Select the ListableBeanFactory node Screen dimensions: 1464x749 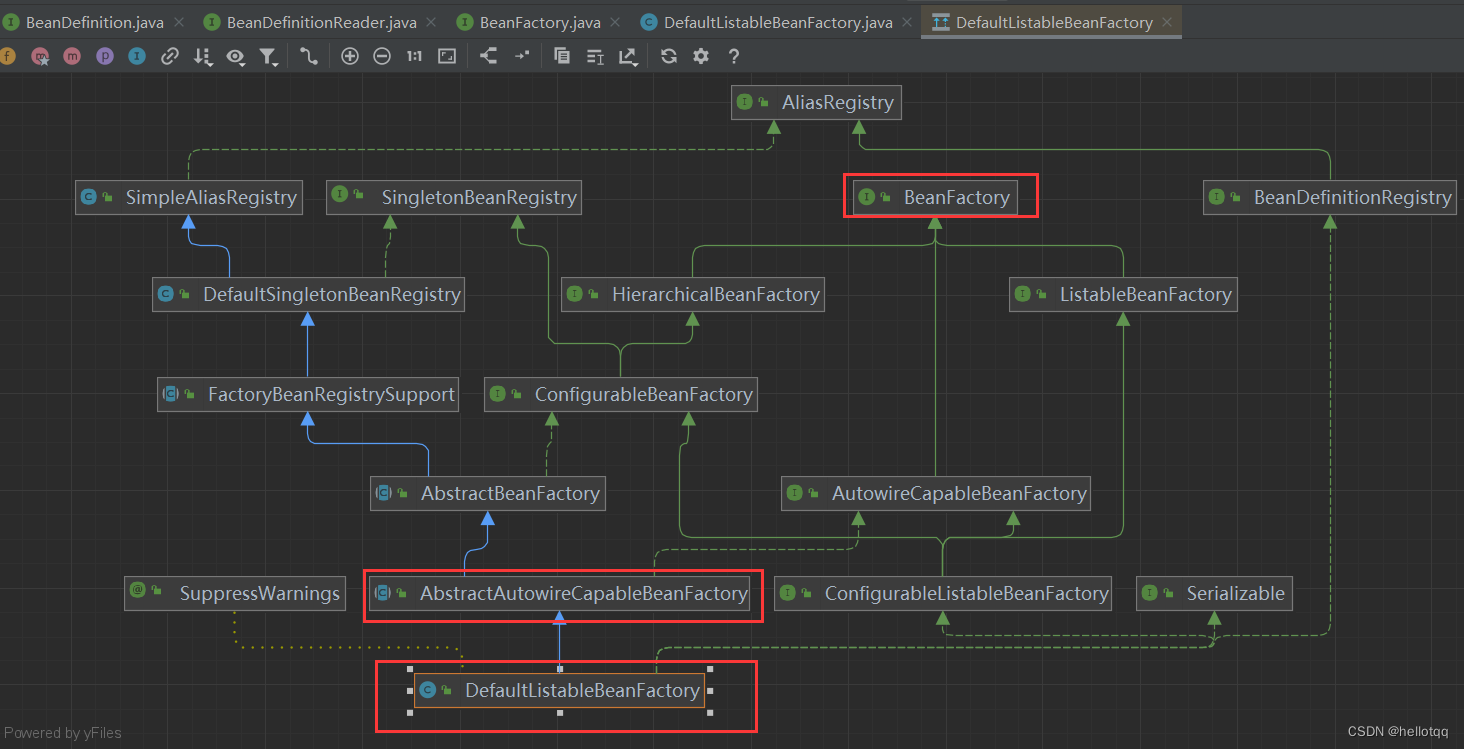1123,294
